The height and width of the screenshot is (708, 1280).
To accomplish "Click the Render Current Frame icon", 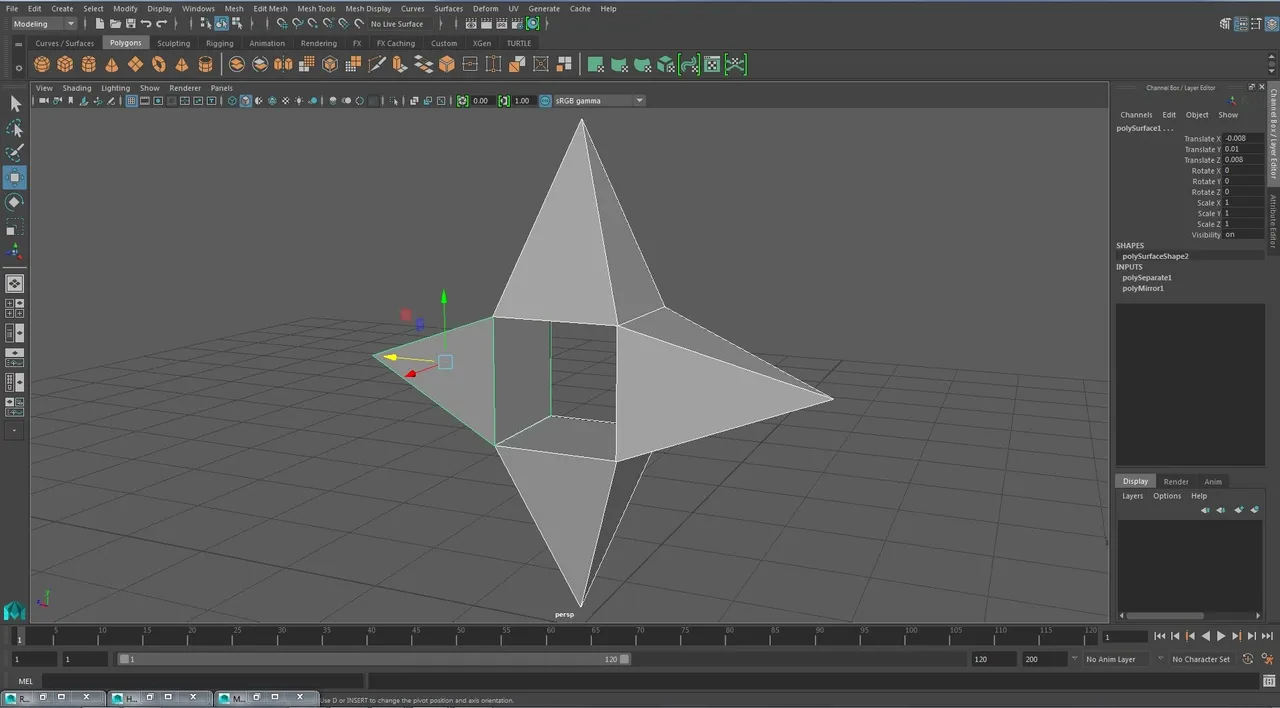I will point(486,23).
